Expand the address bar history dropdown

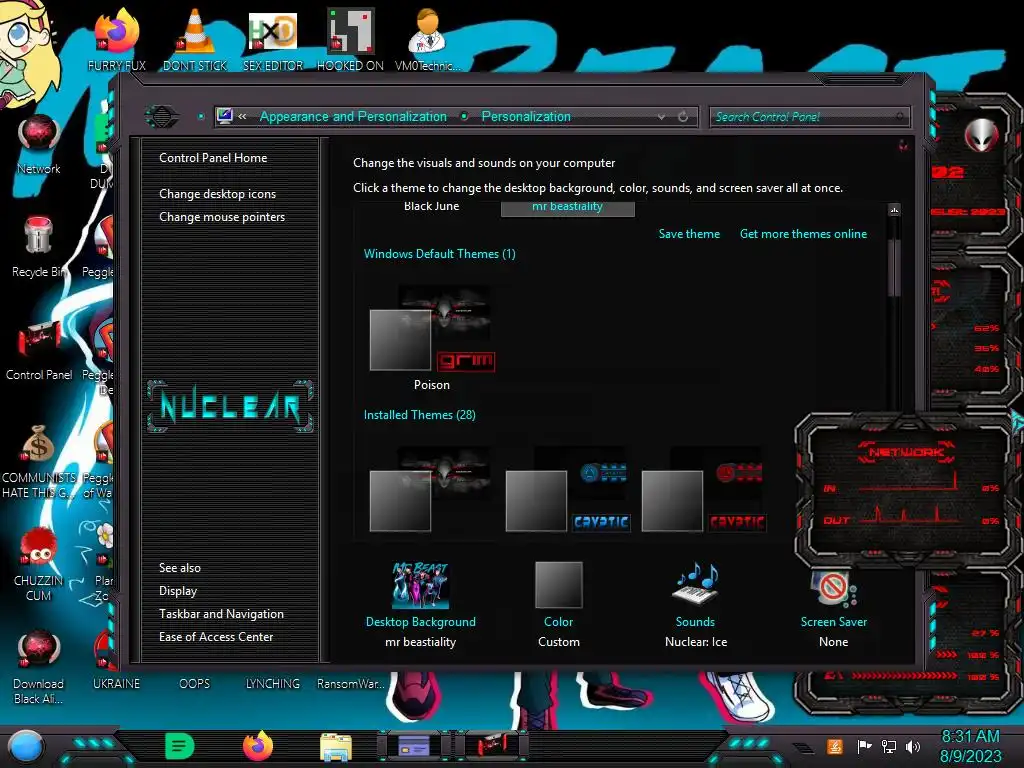pyautogui.click(x=662, y=117)
